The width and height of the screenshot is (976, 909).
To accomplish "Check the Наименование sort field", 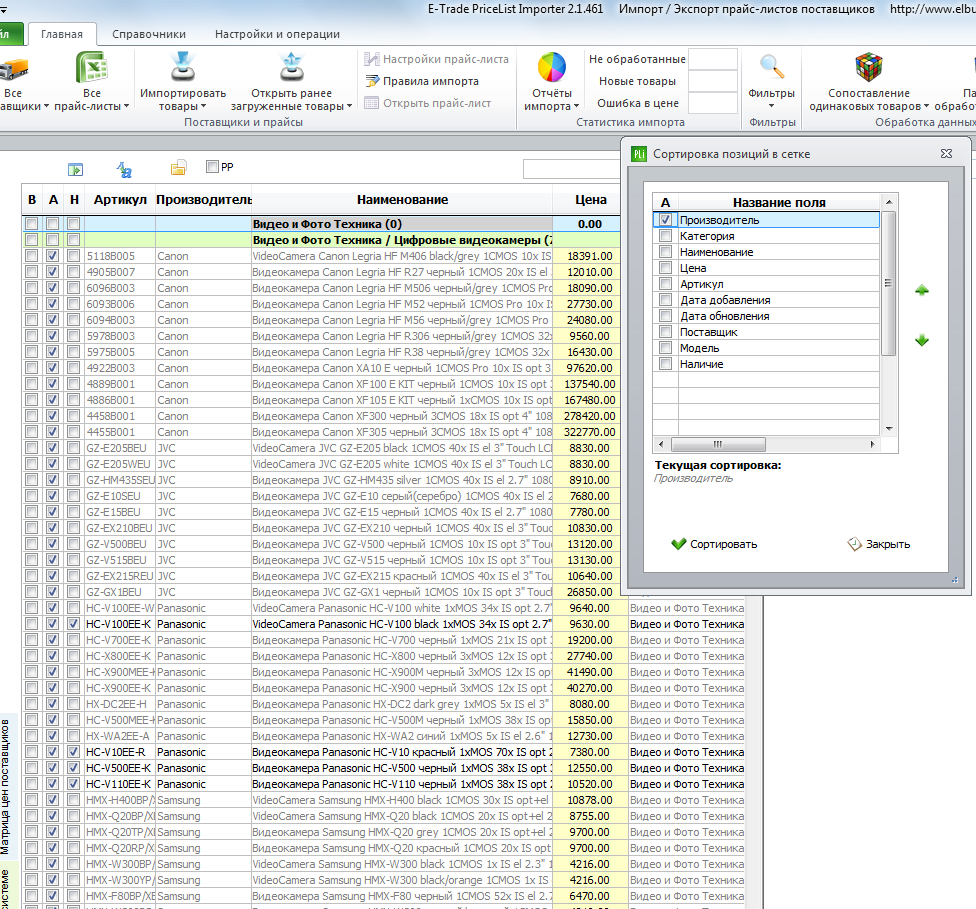I will click(x=665, y=252).
